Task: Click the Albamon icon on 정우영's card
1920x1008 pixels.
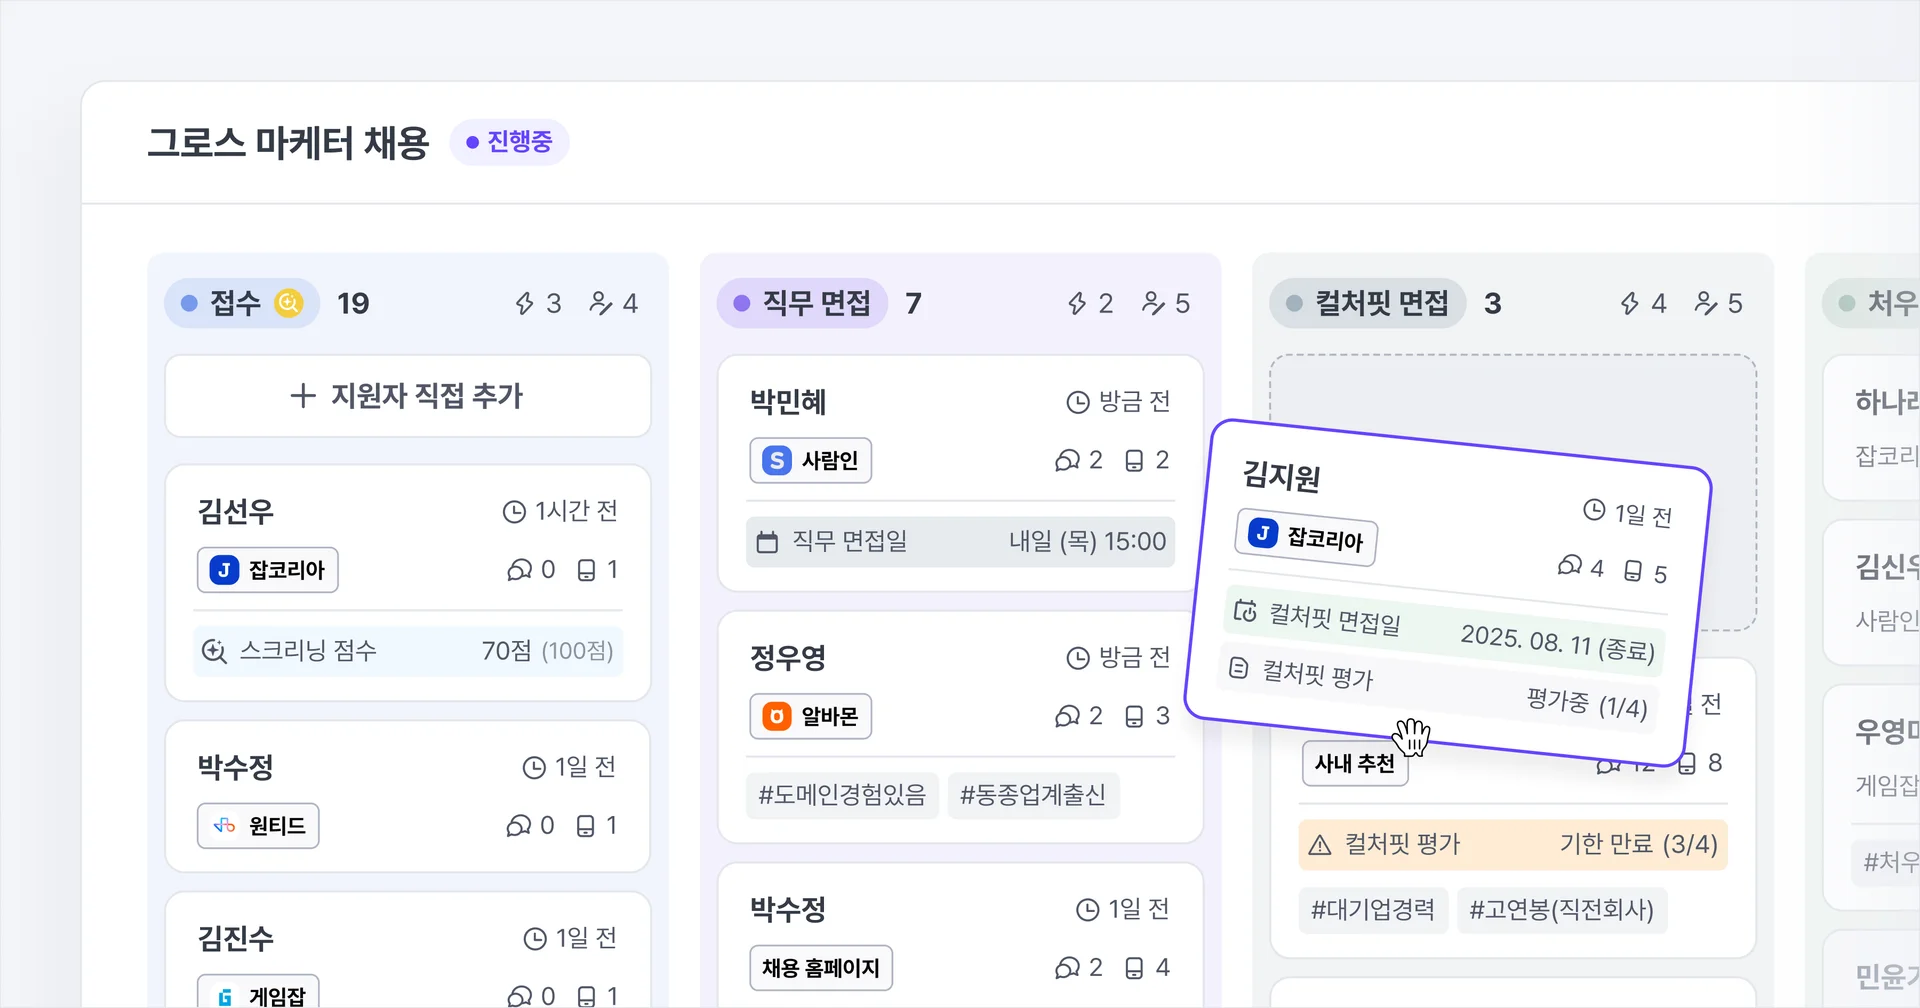Action: coord(774,716)
